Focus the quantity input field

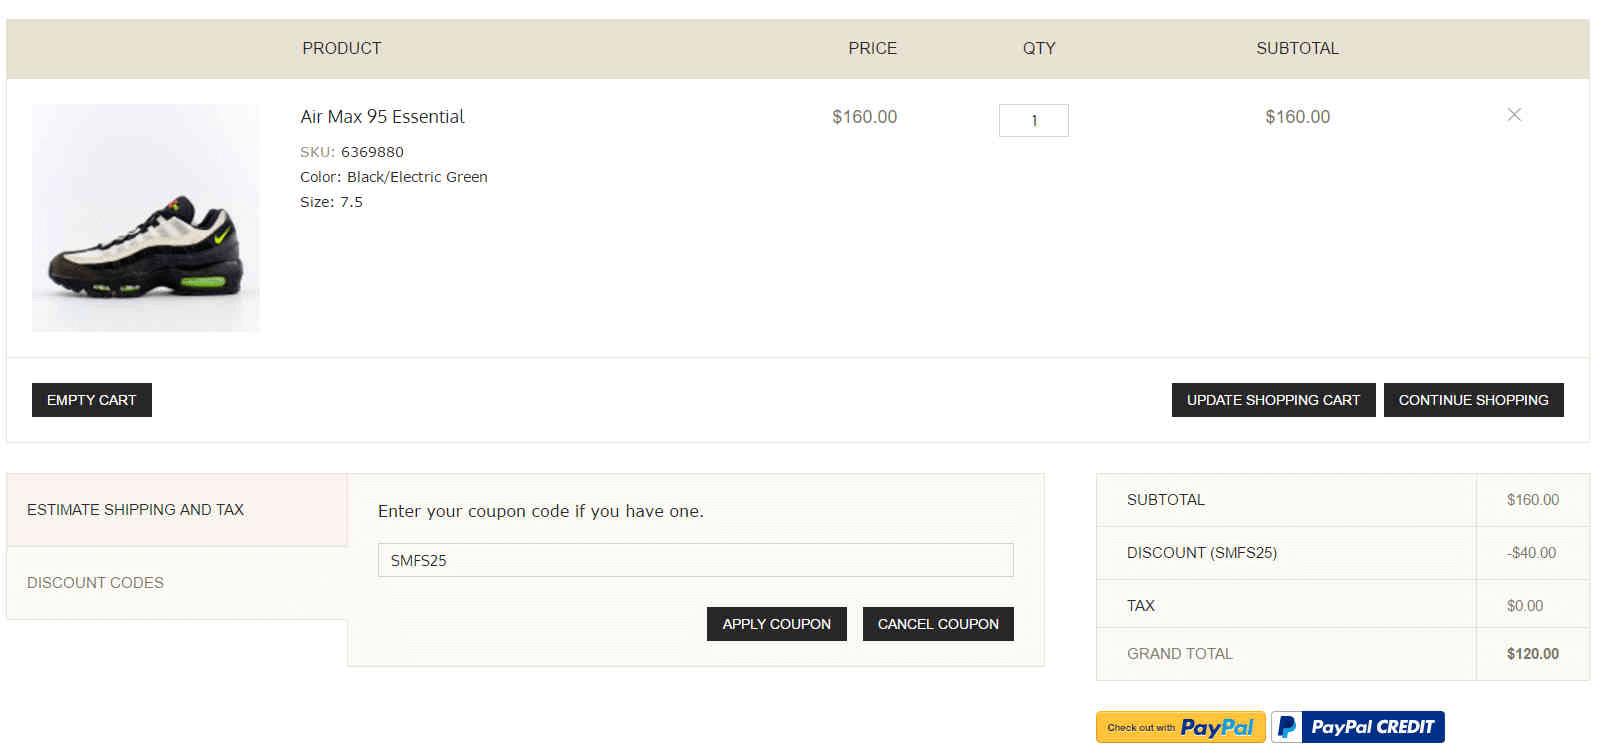pyautogui.click(x=1034, y=120)
